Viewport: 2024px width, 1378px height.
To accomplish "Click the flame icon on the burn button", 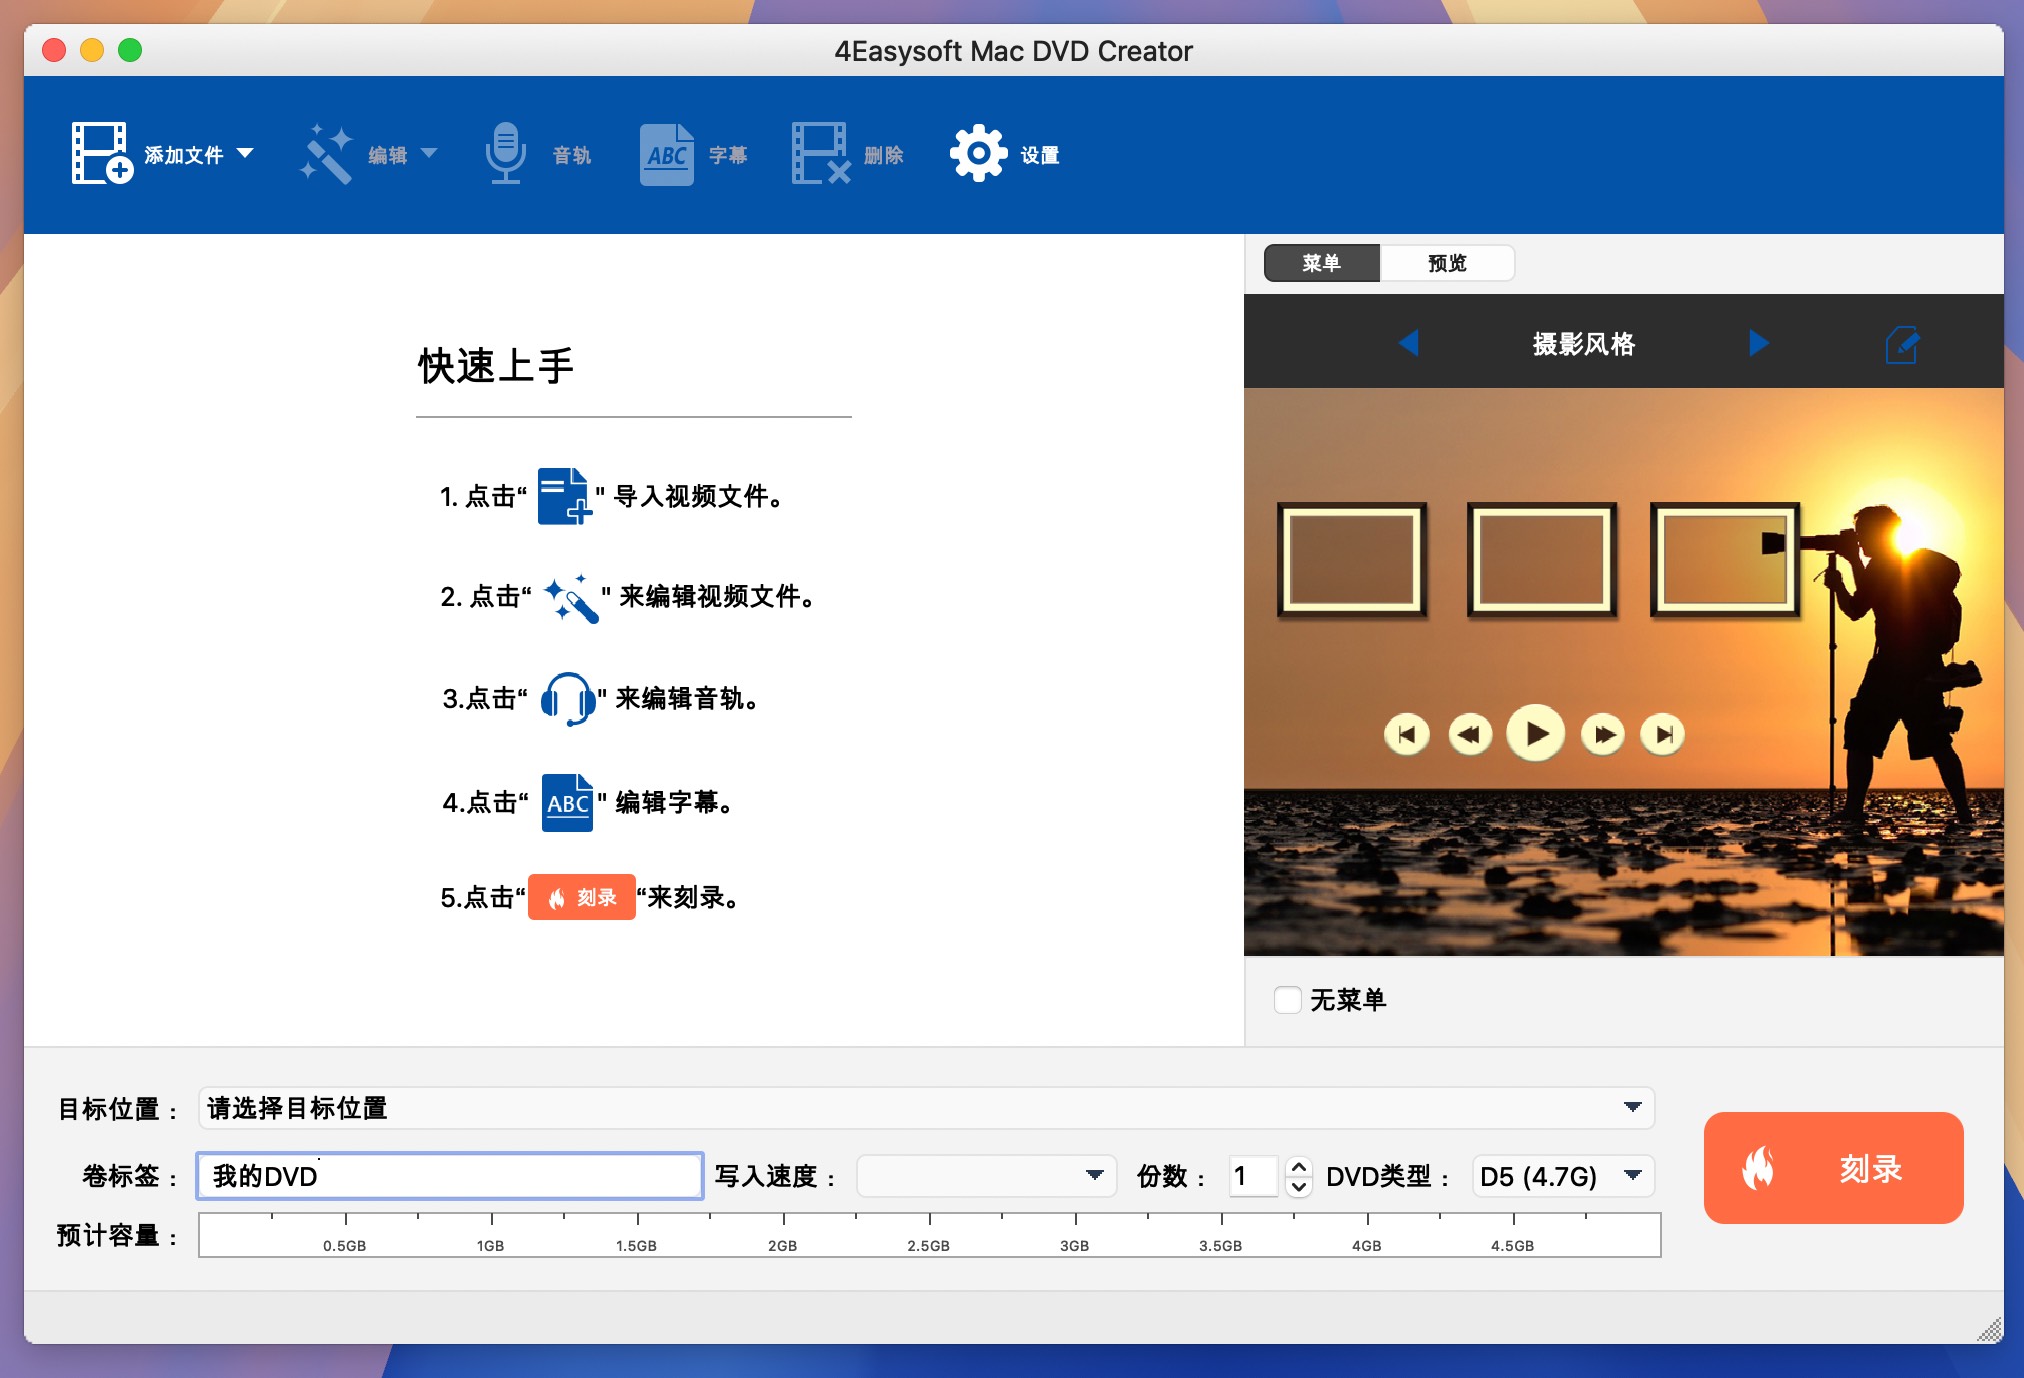I will [1757, 1168].
